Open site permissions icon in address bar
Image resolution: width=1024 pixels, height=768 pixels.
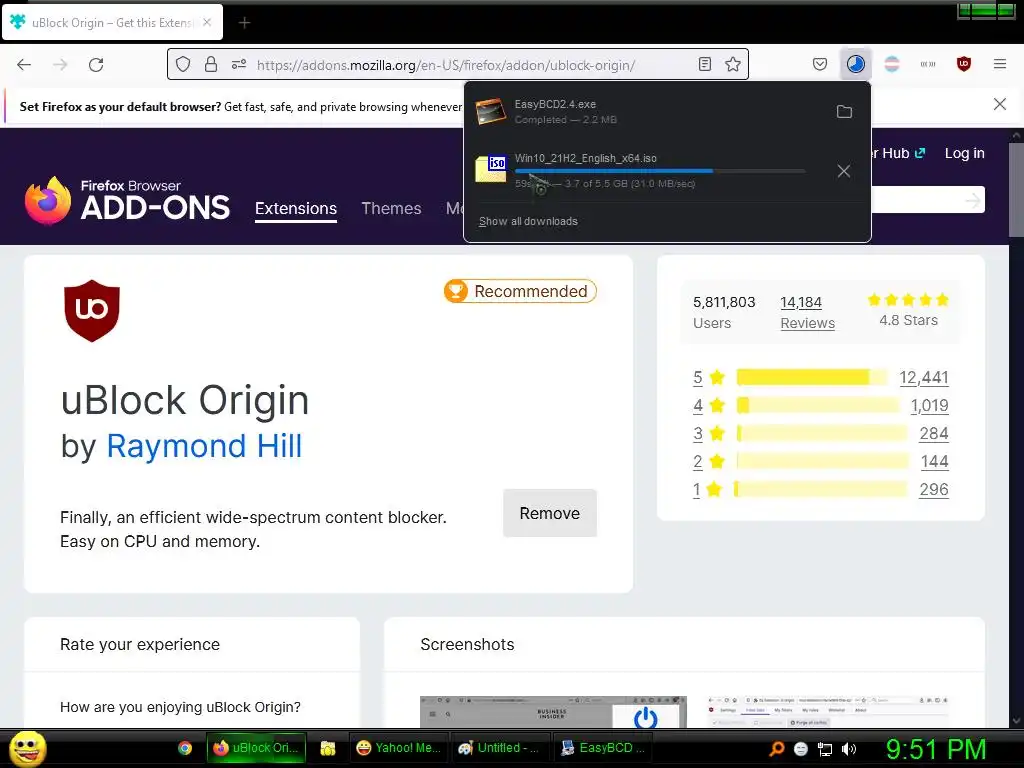[x=239, y=64]
